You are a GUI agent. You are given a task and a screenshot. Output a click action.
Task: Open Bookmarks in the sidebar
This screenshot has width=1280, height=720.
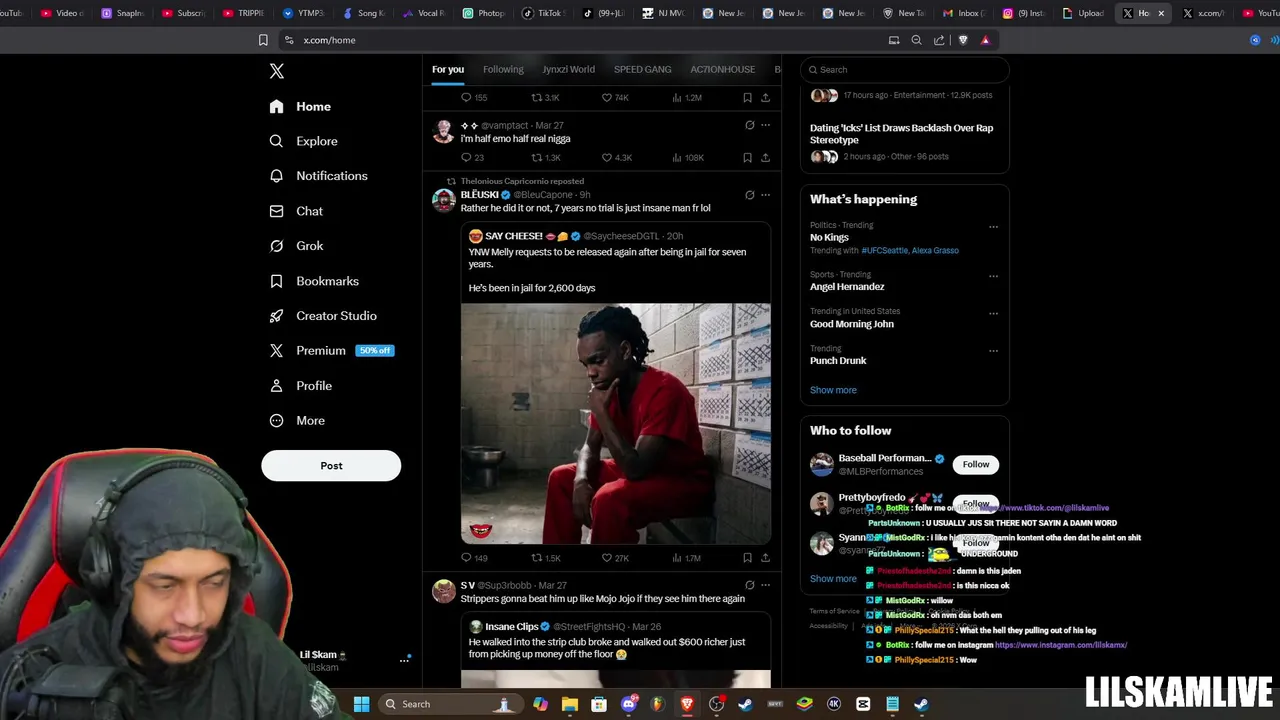[313, 281]
